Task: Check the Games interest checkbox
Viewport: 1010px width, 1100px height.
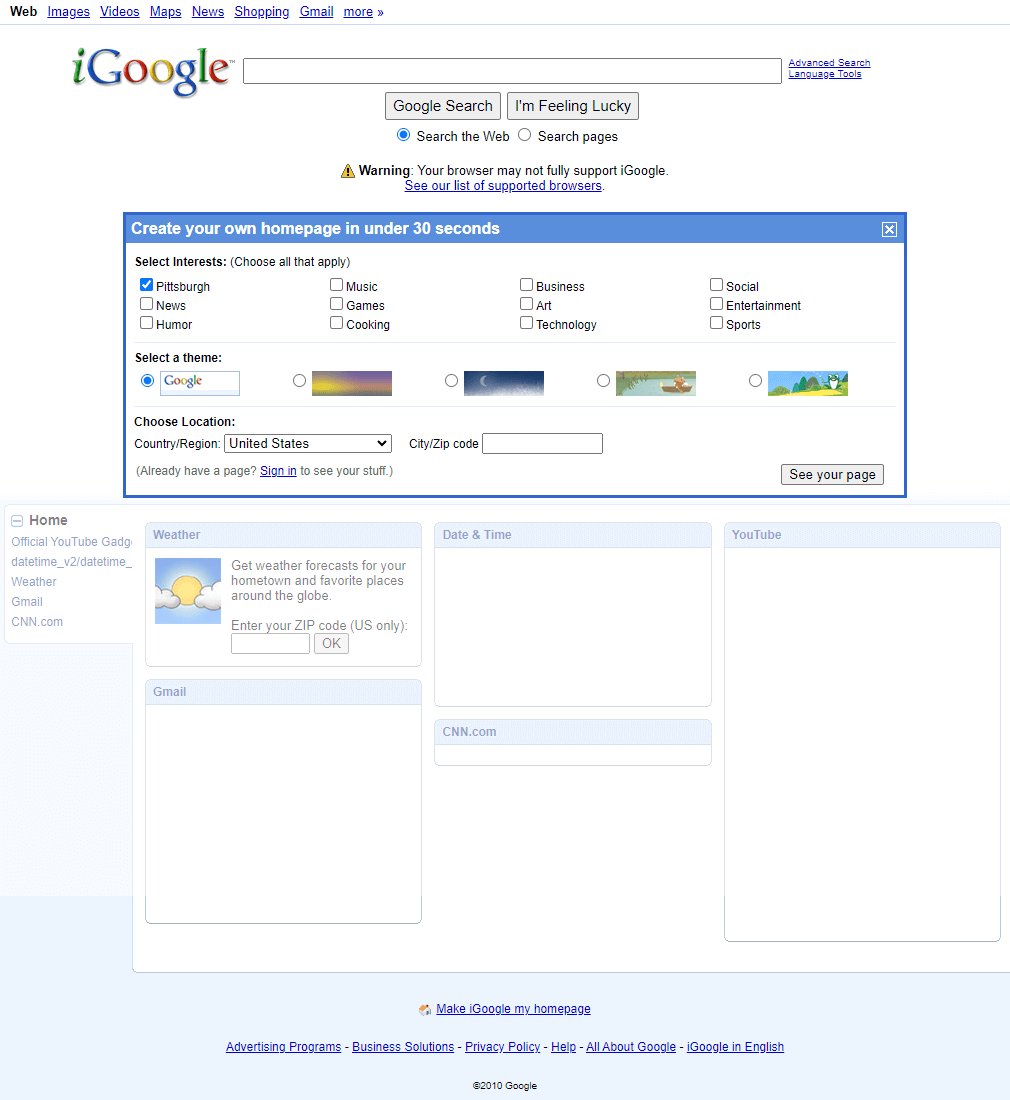Action: click(336, 304)
